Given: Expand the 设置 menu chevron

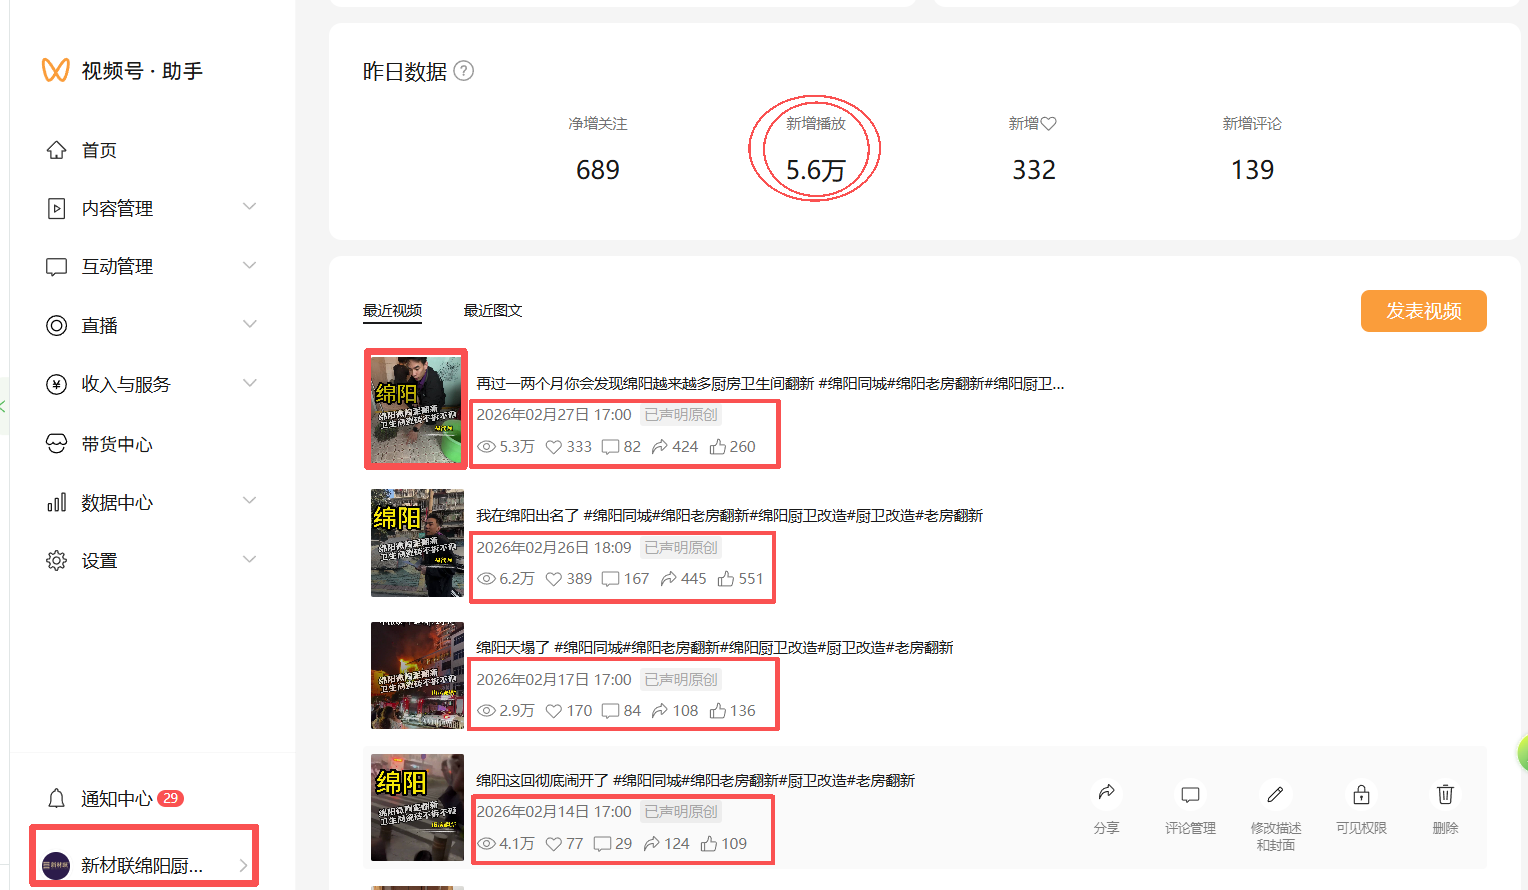Looking at the screenshot, I should pos(250,559).
